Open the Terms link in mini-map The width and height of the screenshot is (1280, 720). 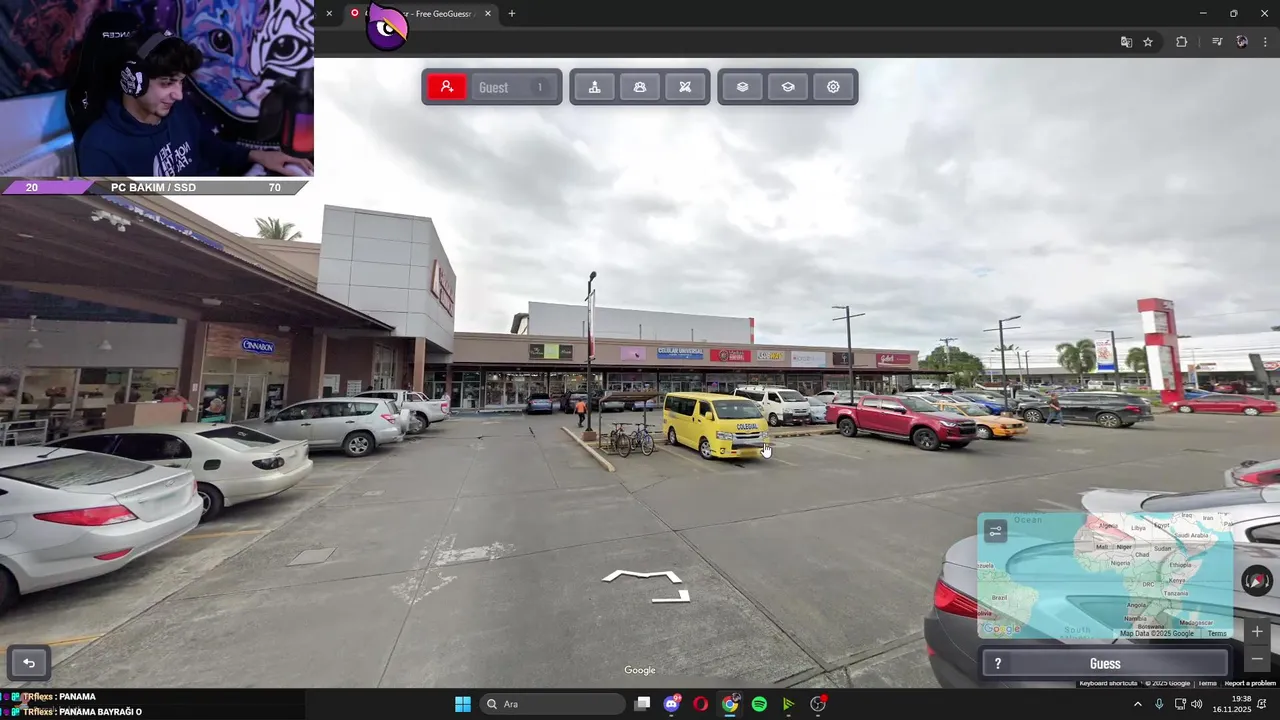(x=1216, y=634)
